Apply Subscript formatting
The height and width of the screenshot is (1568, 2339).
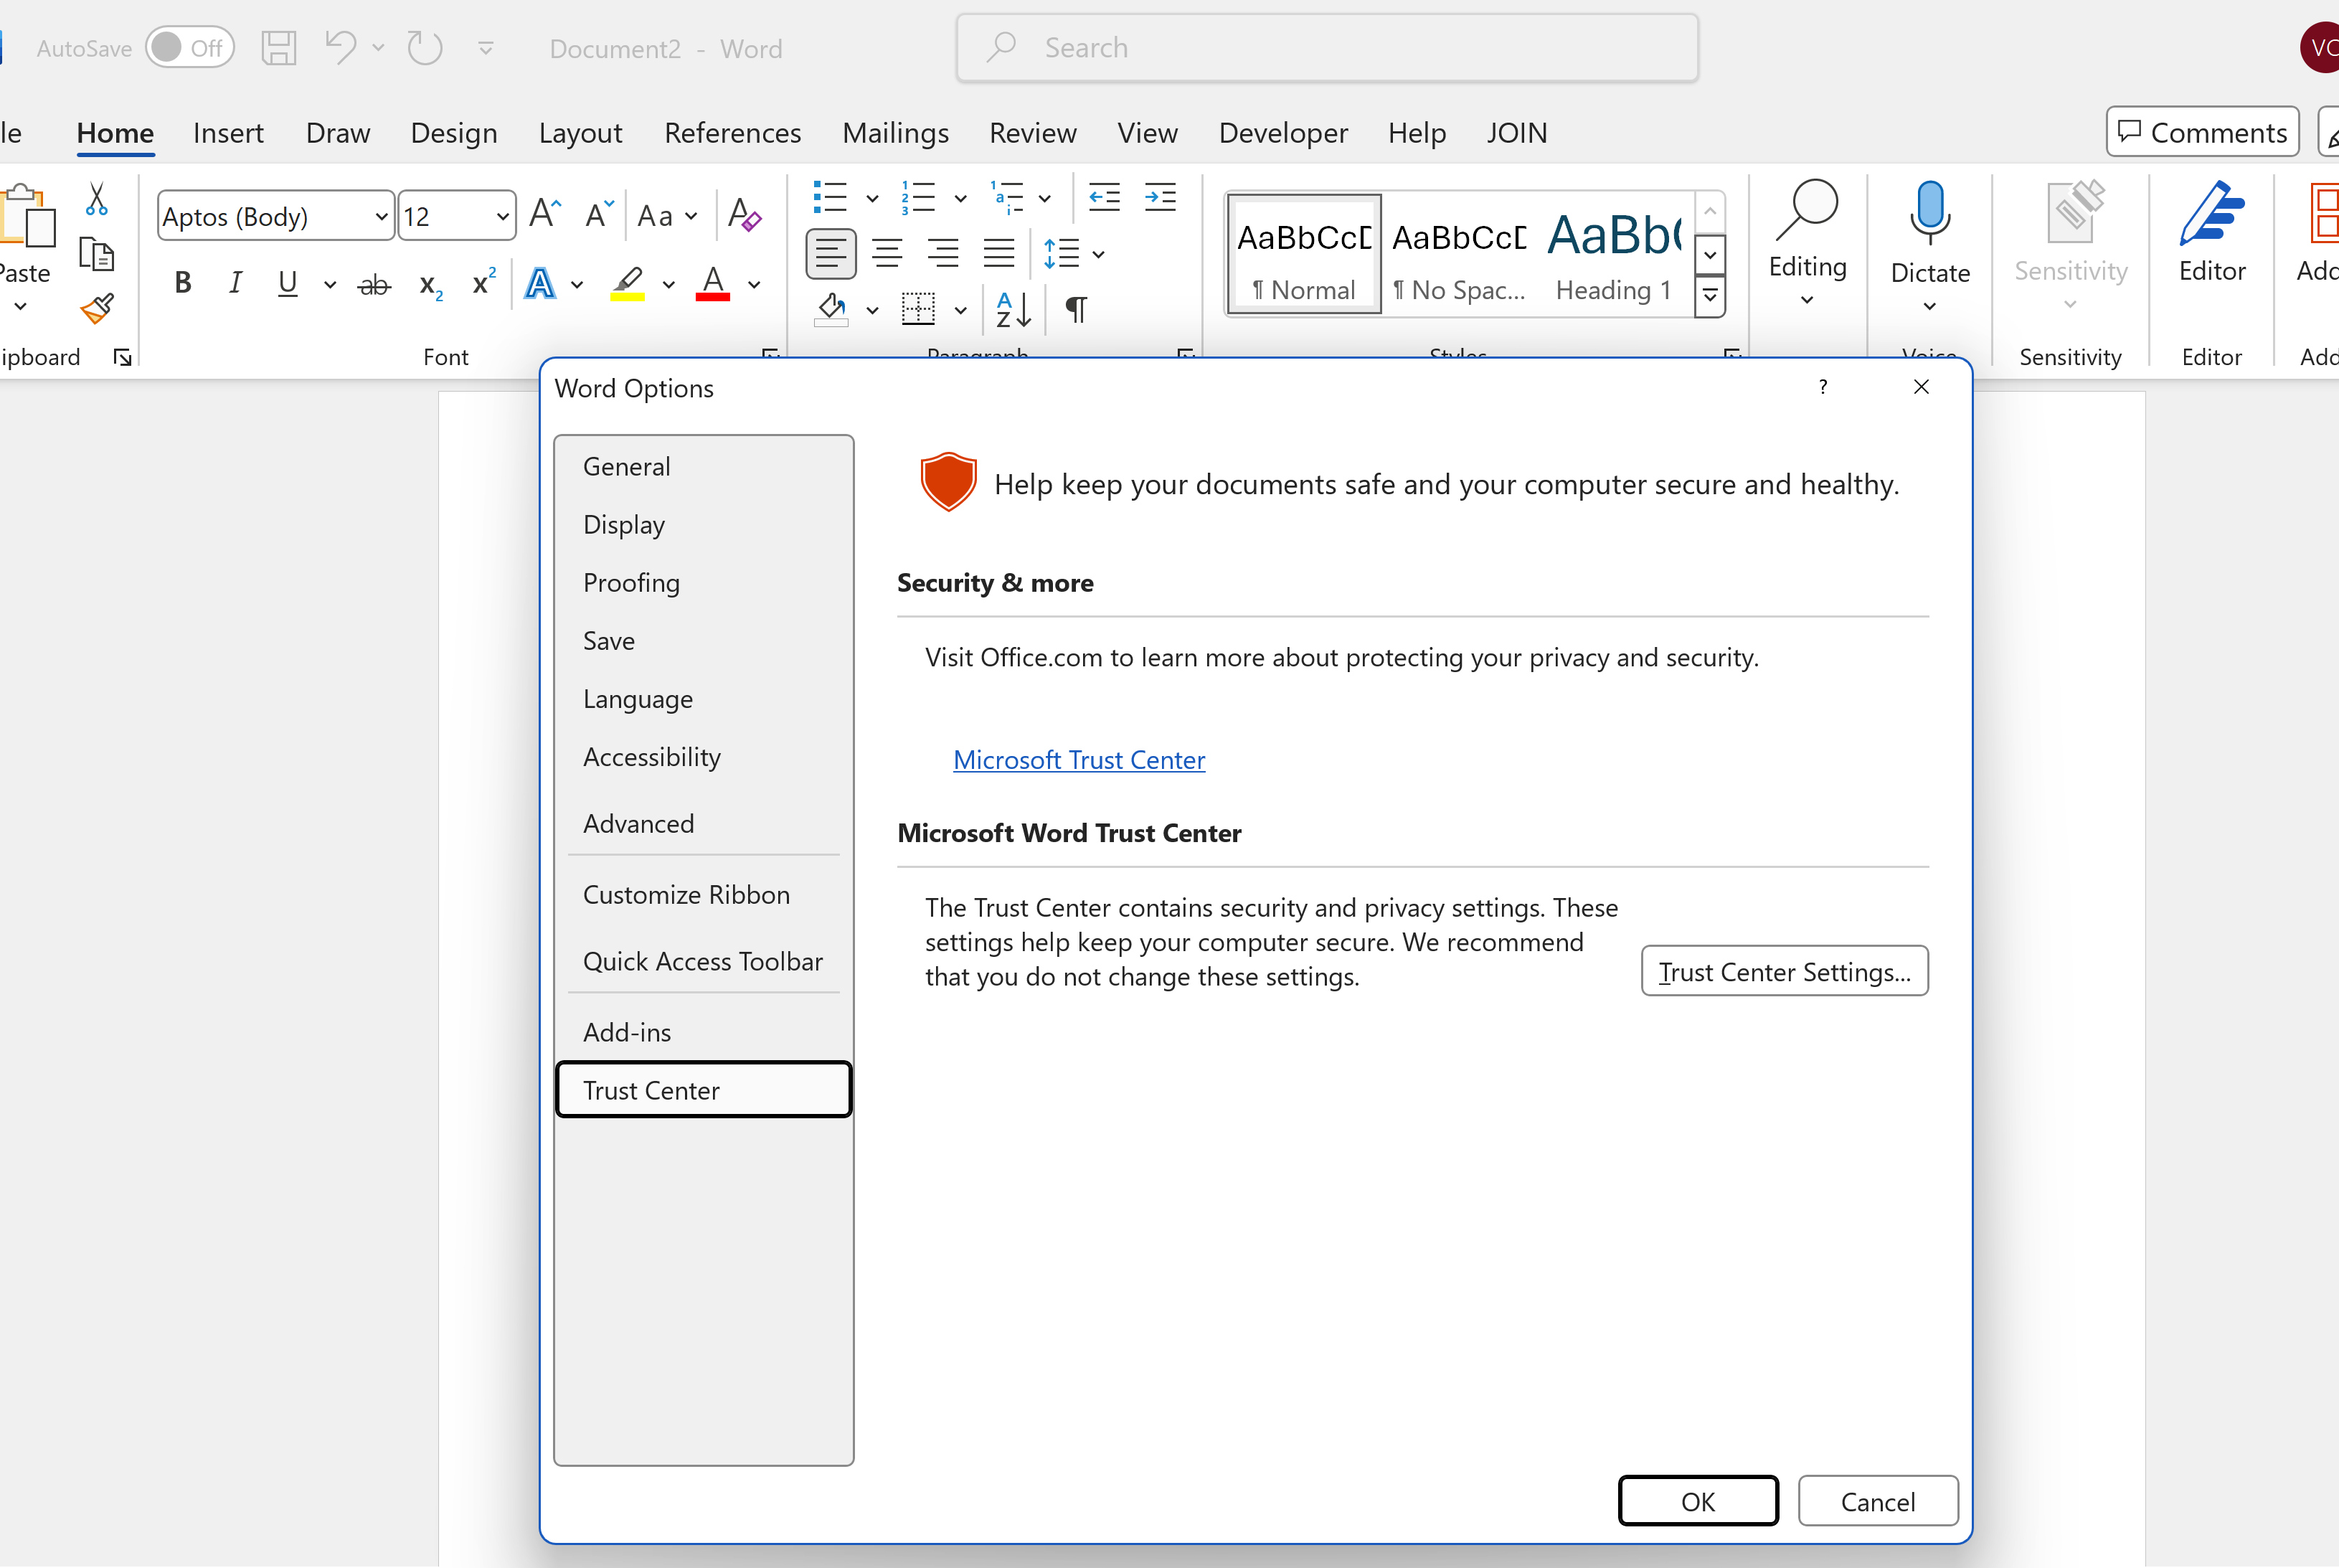[431, 285]
